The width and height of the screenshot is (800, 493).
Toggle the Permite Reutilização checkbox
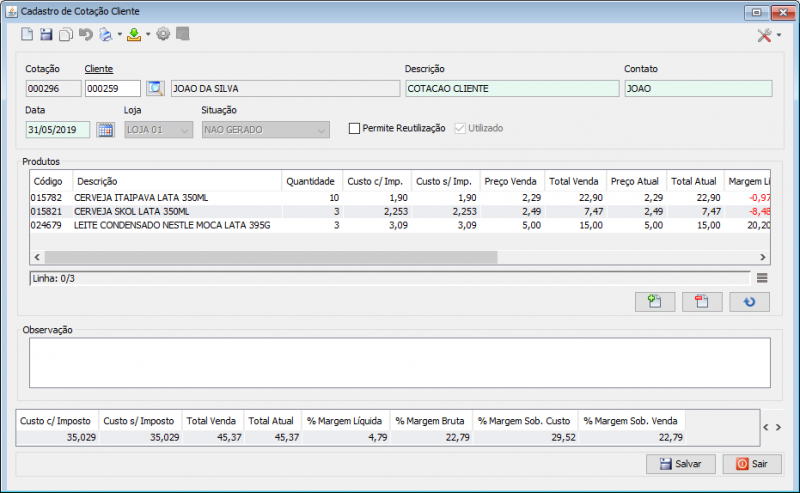tap(354, 129)
